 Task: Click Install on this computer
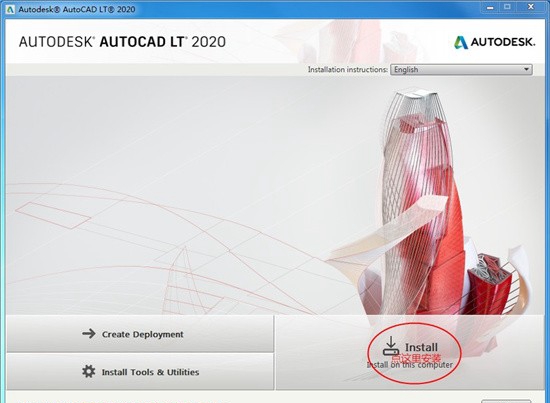410,352
